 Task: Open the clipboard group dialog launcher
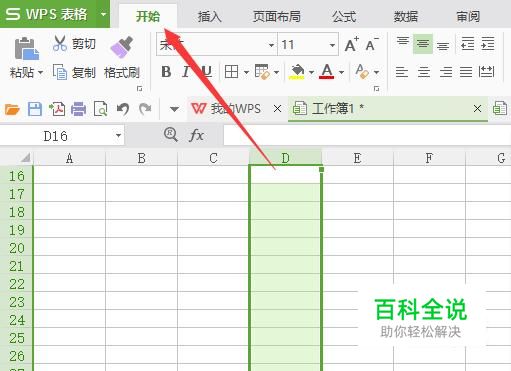tap(140, 89)
